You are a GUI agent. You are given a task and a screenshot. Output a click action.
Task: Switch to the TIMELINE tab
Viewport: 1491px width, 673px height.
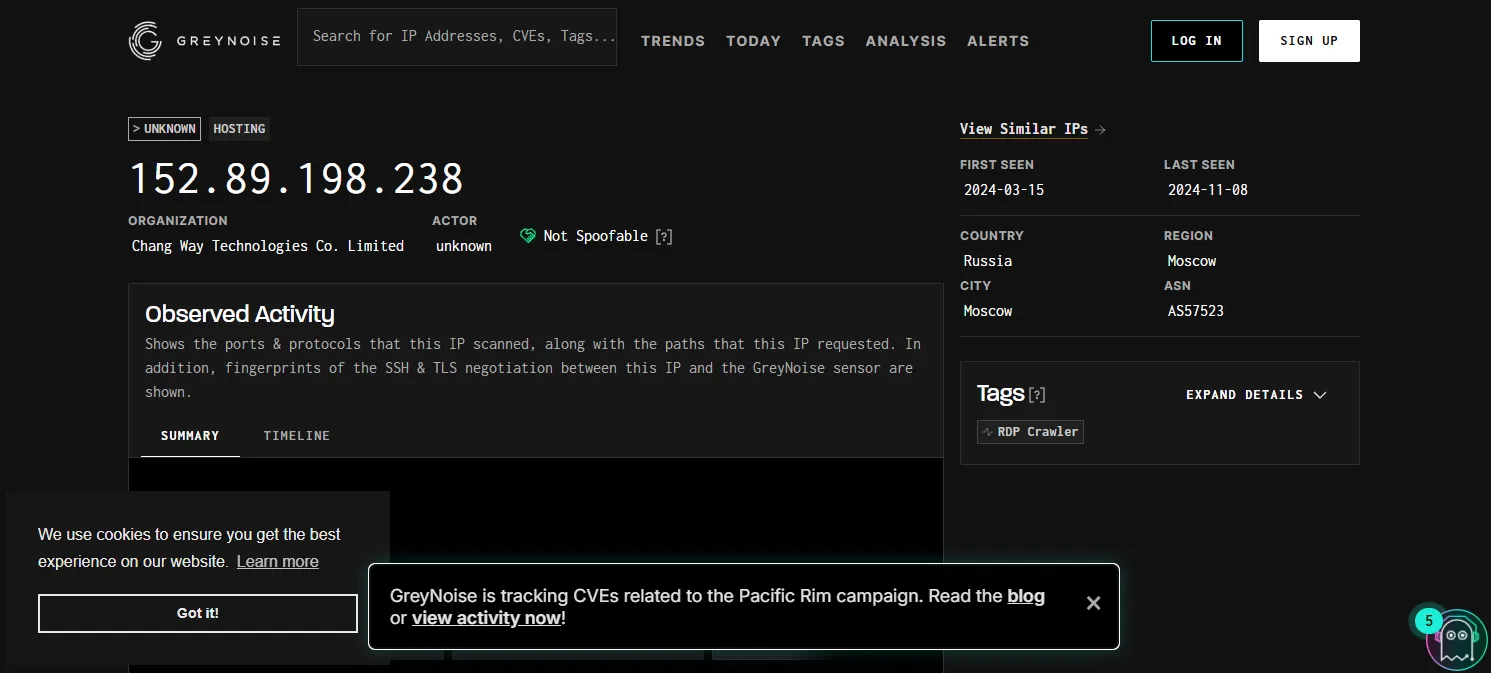point(296,436)
